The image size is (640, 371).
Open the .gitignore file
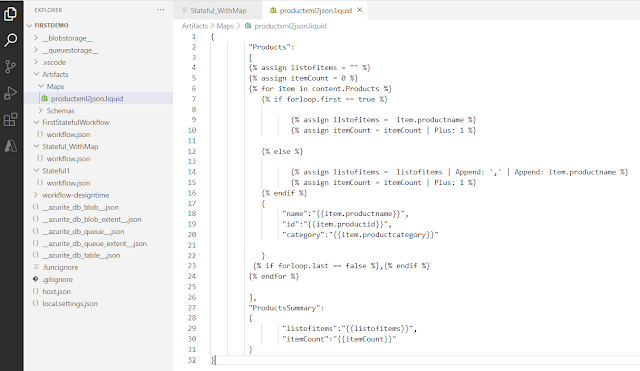click(x=58, y=280)
